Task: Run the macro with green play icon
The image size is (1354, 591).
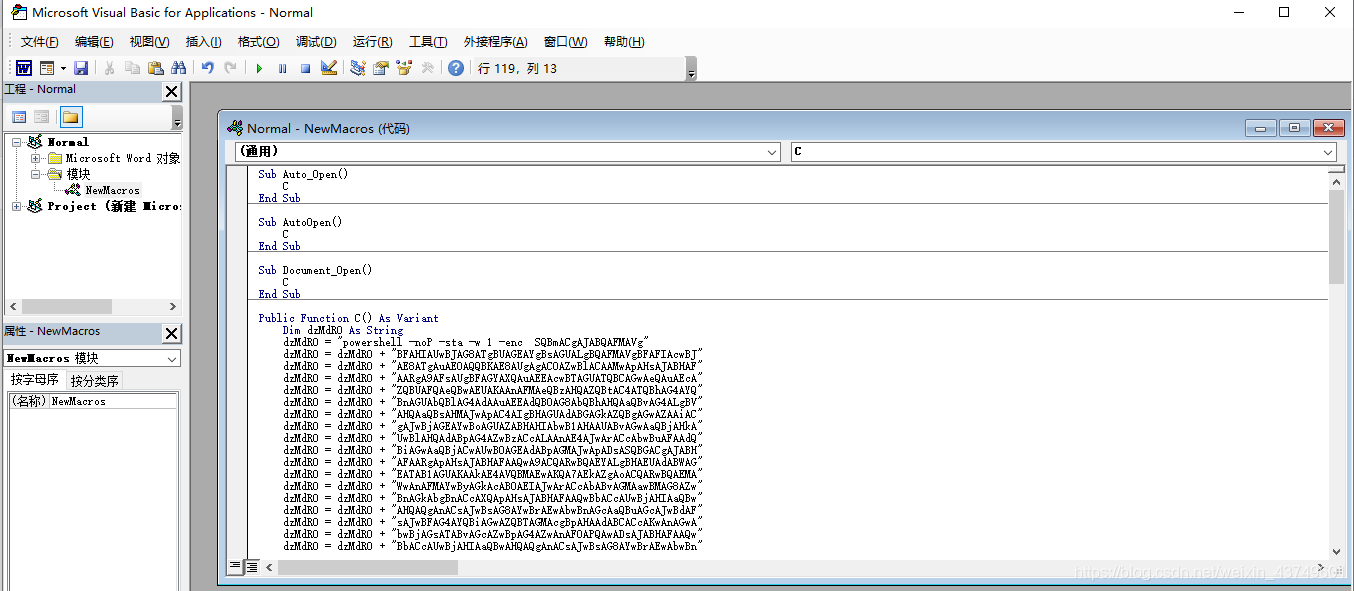Action: [259, 68]
